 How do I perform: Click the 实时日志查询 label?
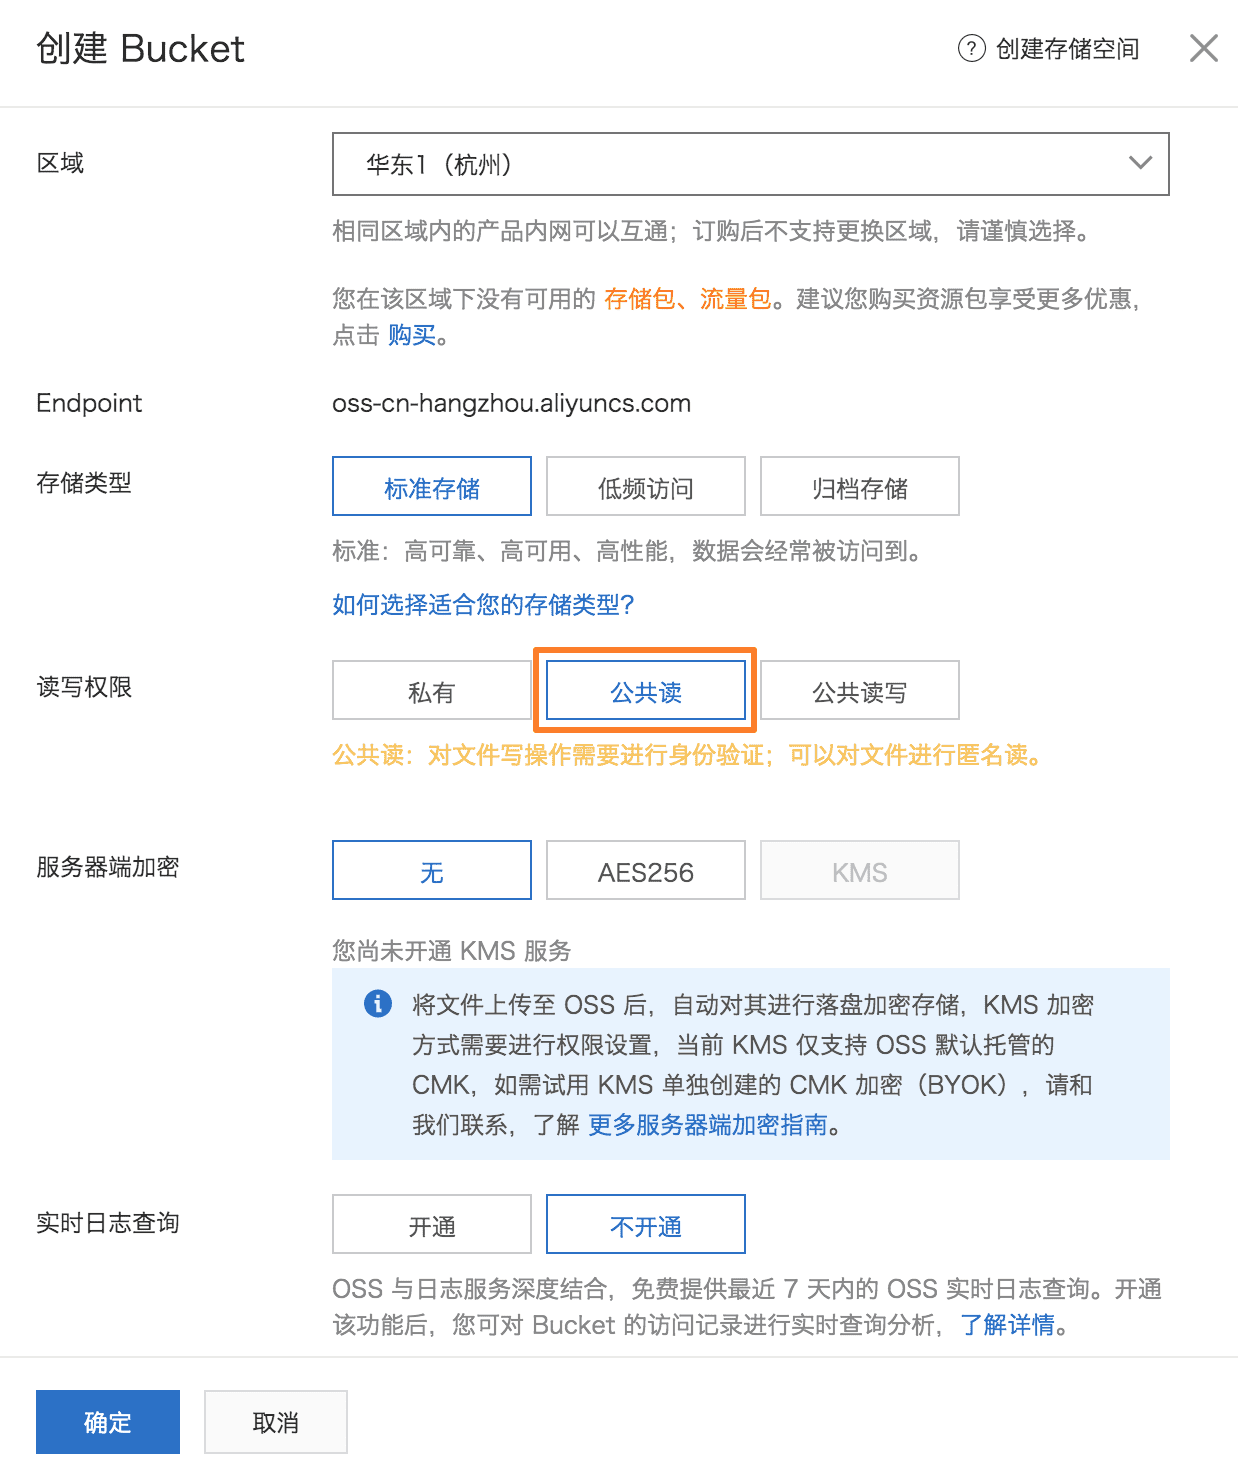[108, 1223]
